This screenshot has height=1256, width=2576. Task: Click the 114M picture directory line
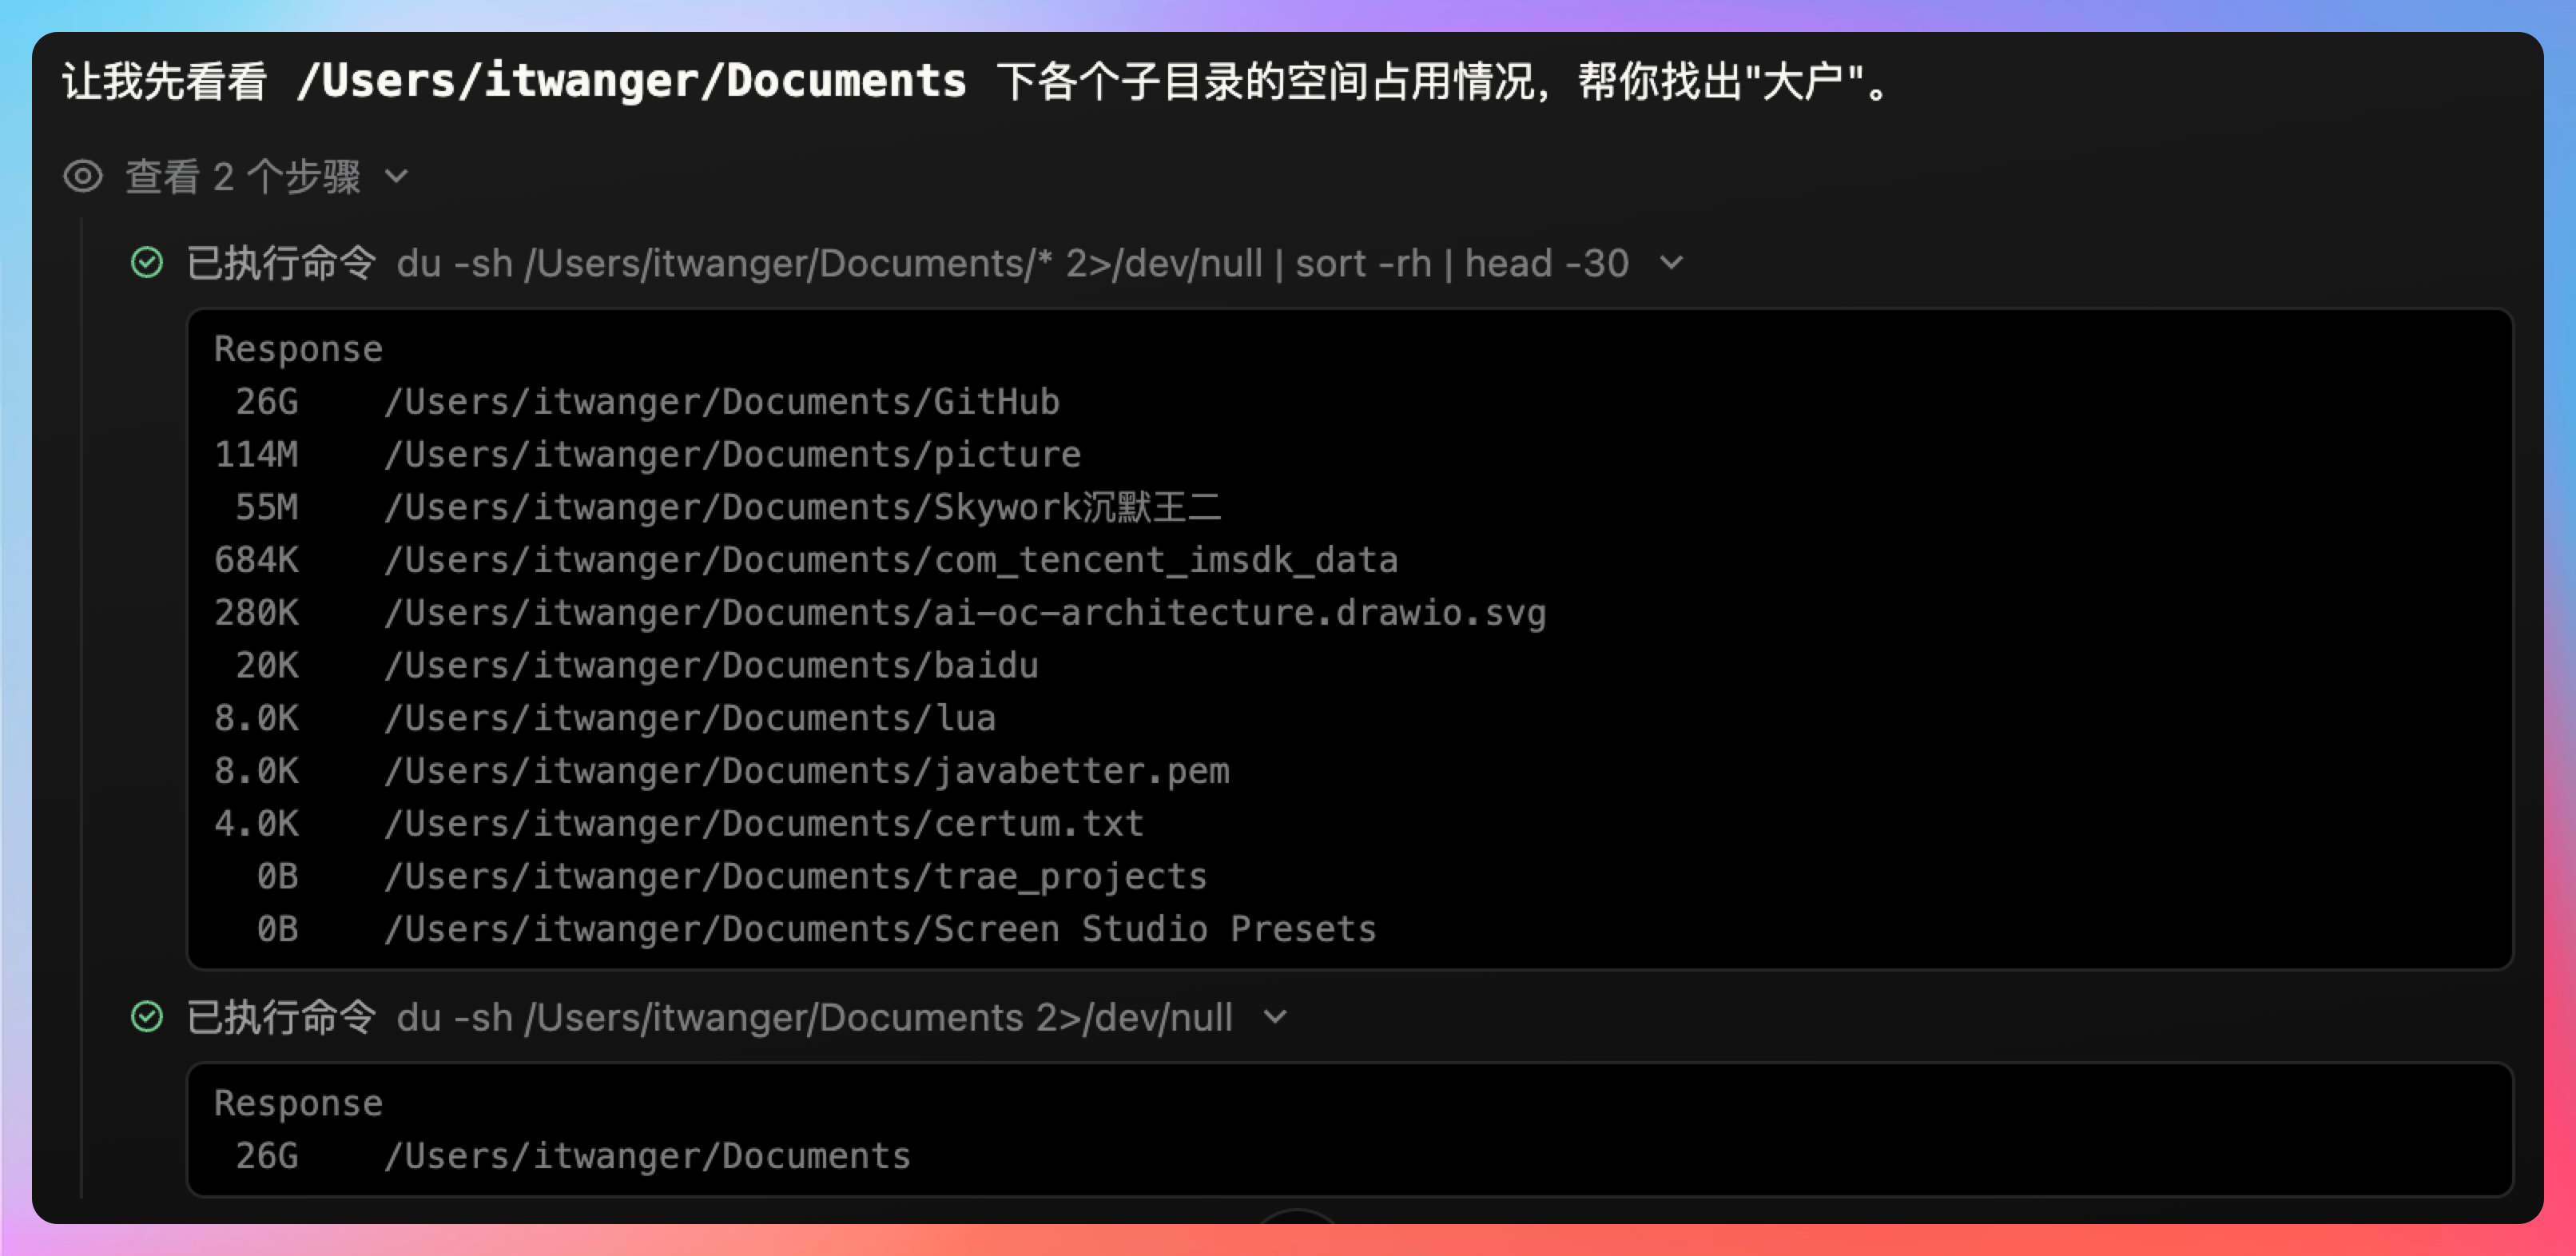click(x=647, y=455)
